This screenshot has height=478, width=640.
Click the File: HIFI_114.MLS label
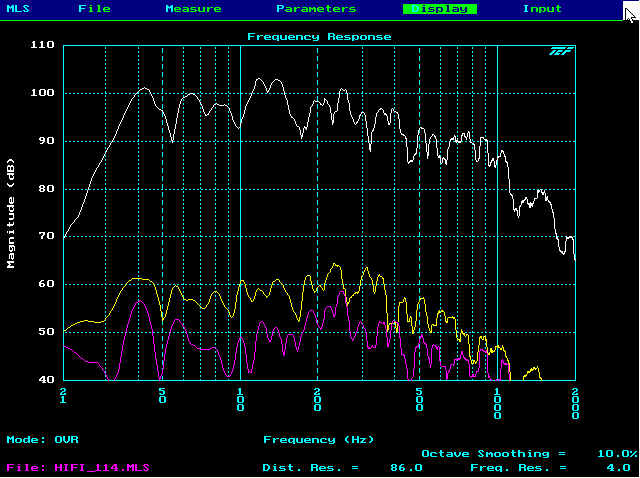pyautogui.click(x=78, y=467)
